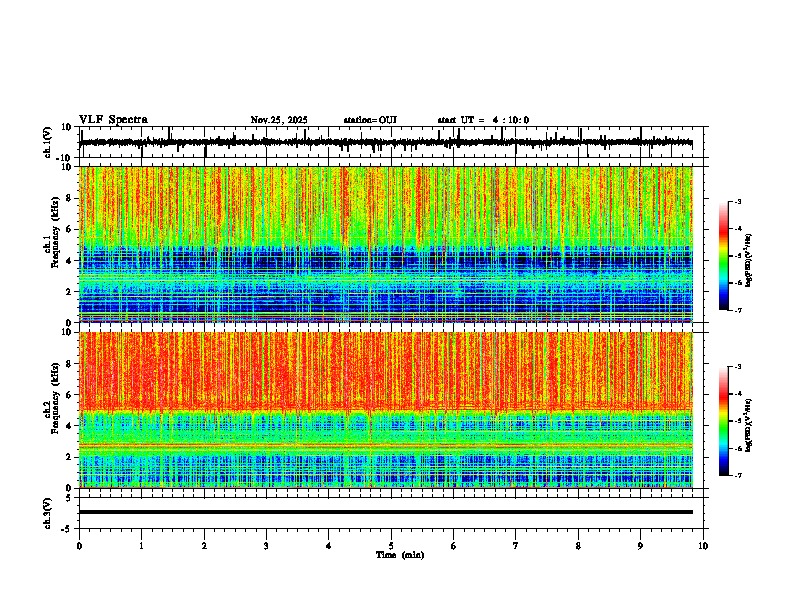Click the ch.2 "Frequency (kHz)" axis label
792x612 pixels.
click(56, 398)
